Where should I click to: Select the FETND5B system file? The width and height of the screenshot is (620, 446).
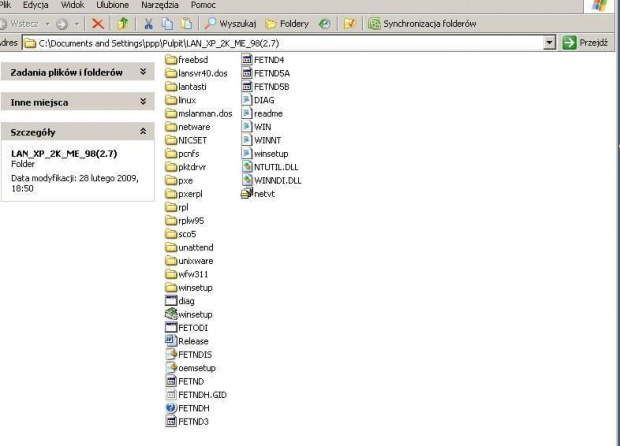click(265, 87)
